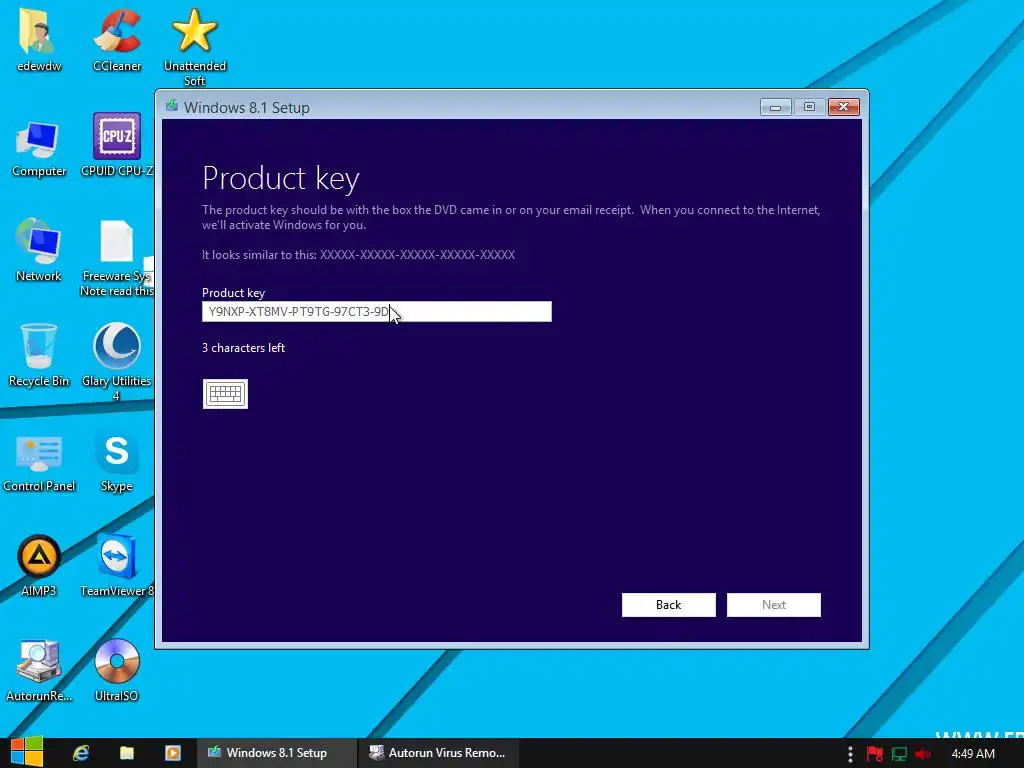Select the Unattended Soft star icon
Image resolution: width=1024 pixels, height=768 pixels.
click(x=195, y=46)
